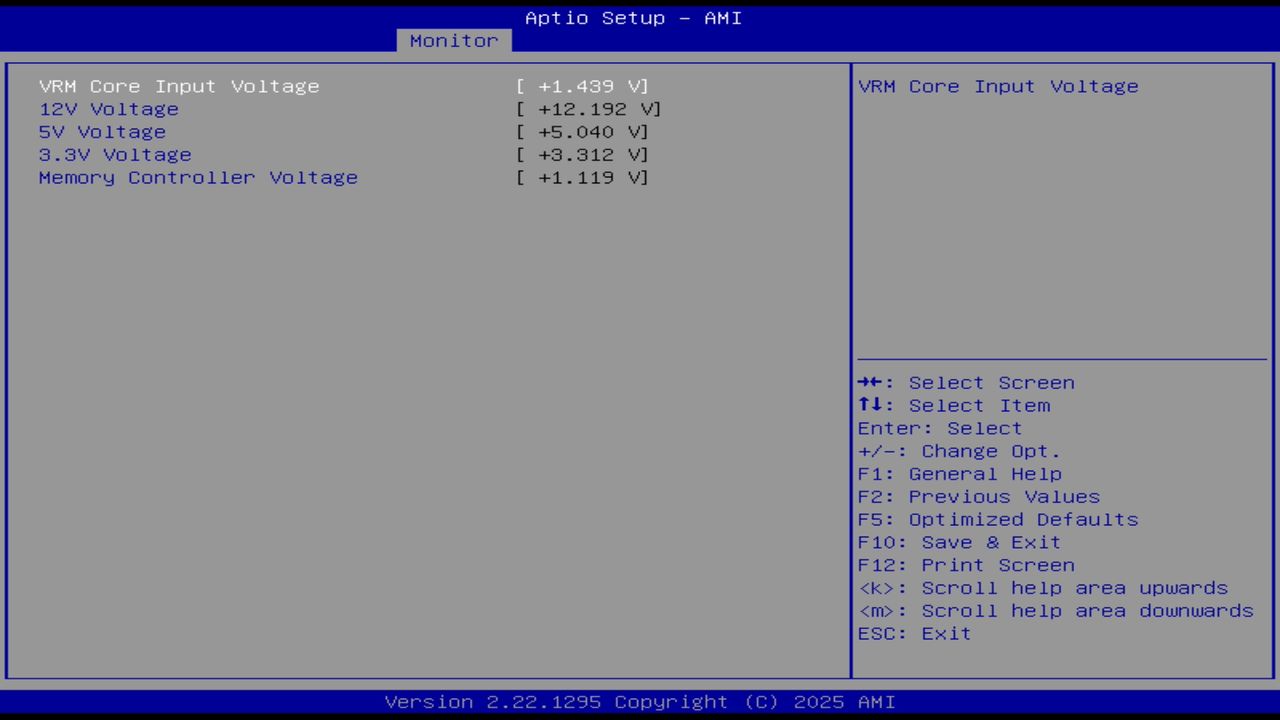Click F5: Optimized Defaults help entry
The width and height of the screenshot is (1280, 720).
997,519
